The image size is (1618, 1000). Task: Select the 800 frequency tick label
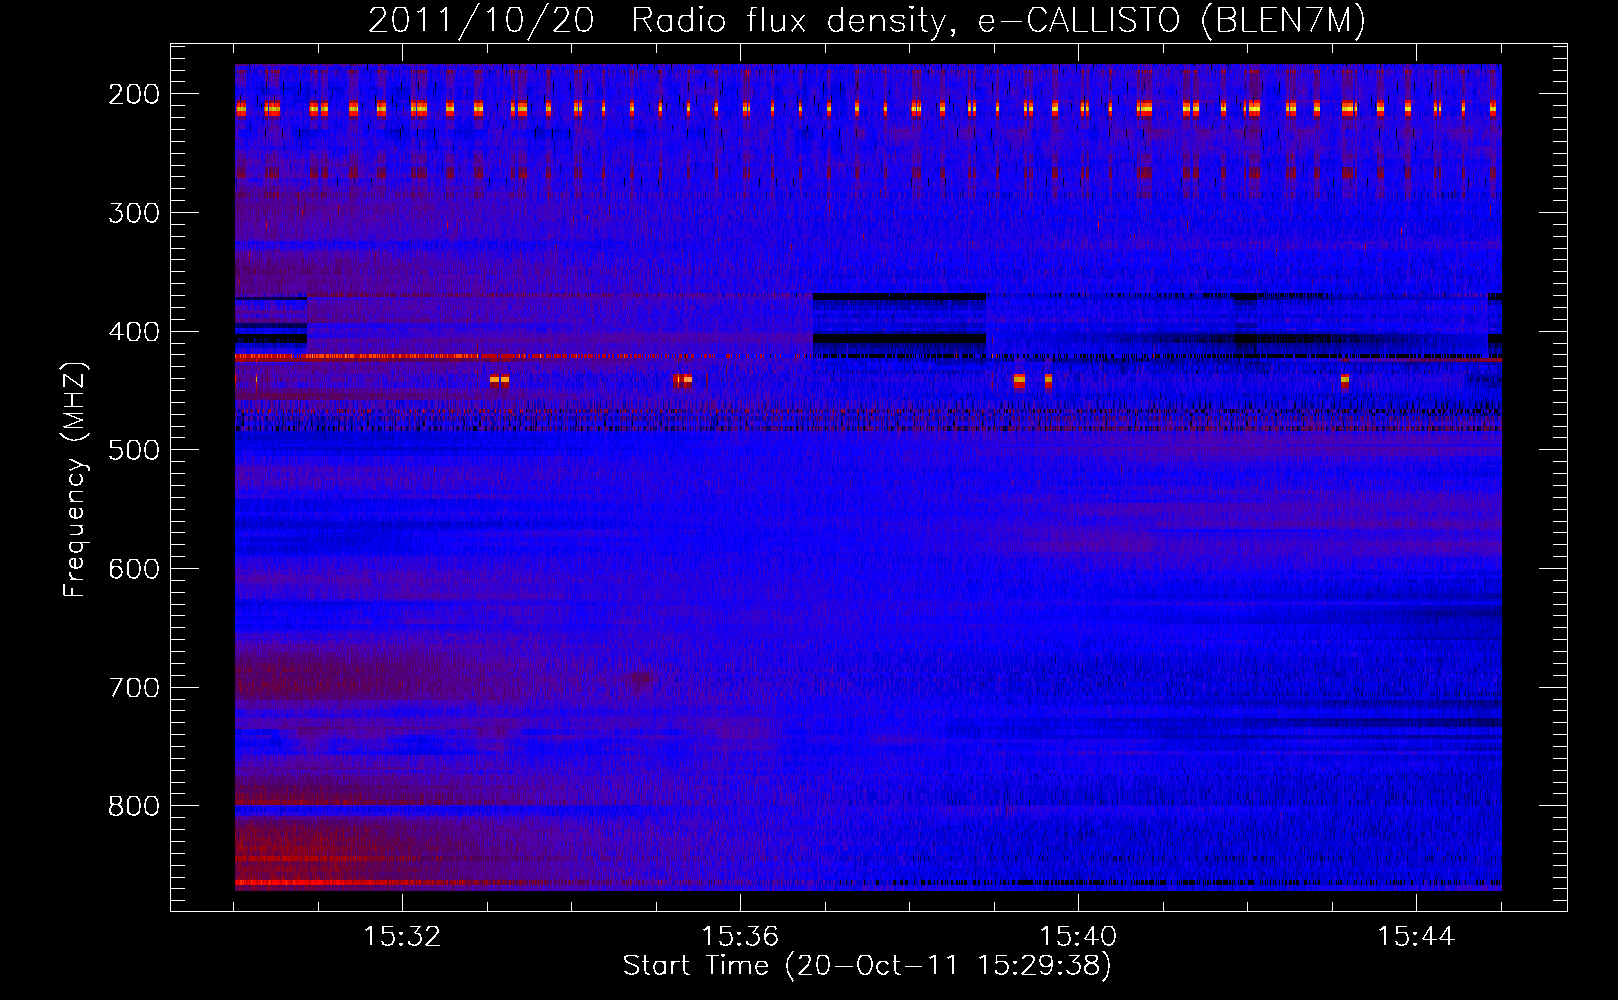pyautogui.click(x=133, y=806)
